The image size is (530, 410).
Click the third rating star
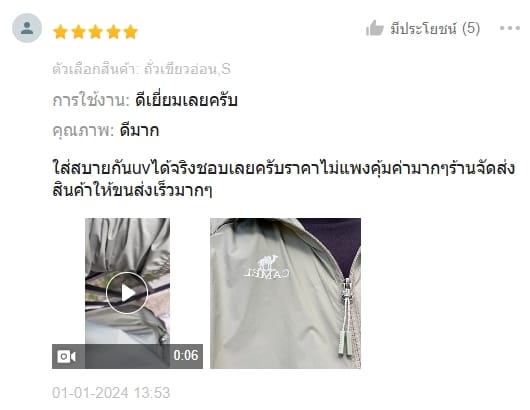coord(96,32)
